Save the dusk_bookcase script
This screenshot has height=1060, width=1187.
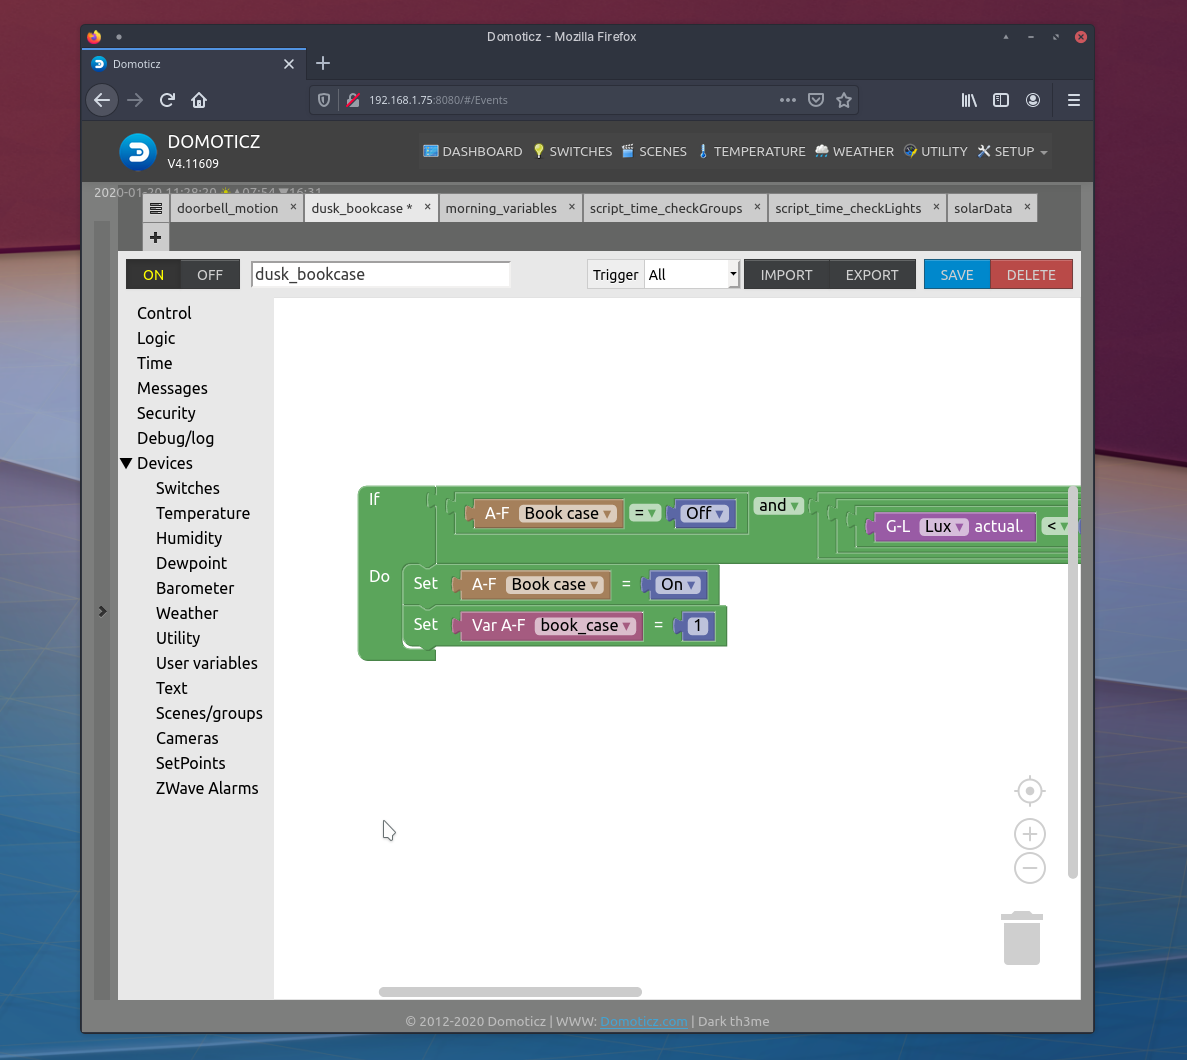pos(956,273)
